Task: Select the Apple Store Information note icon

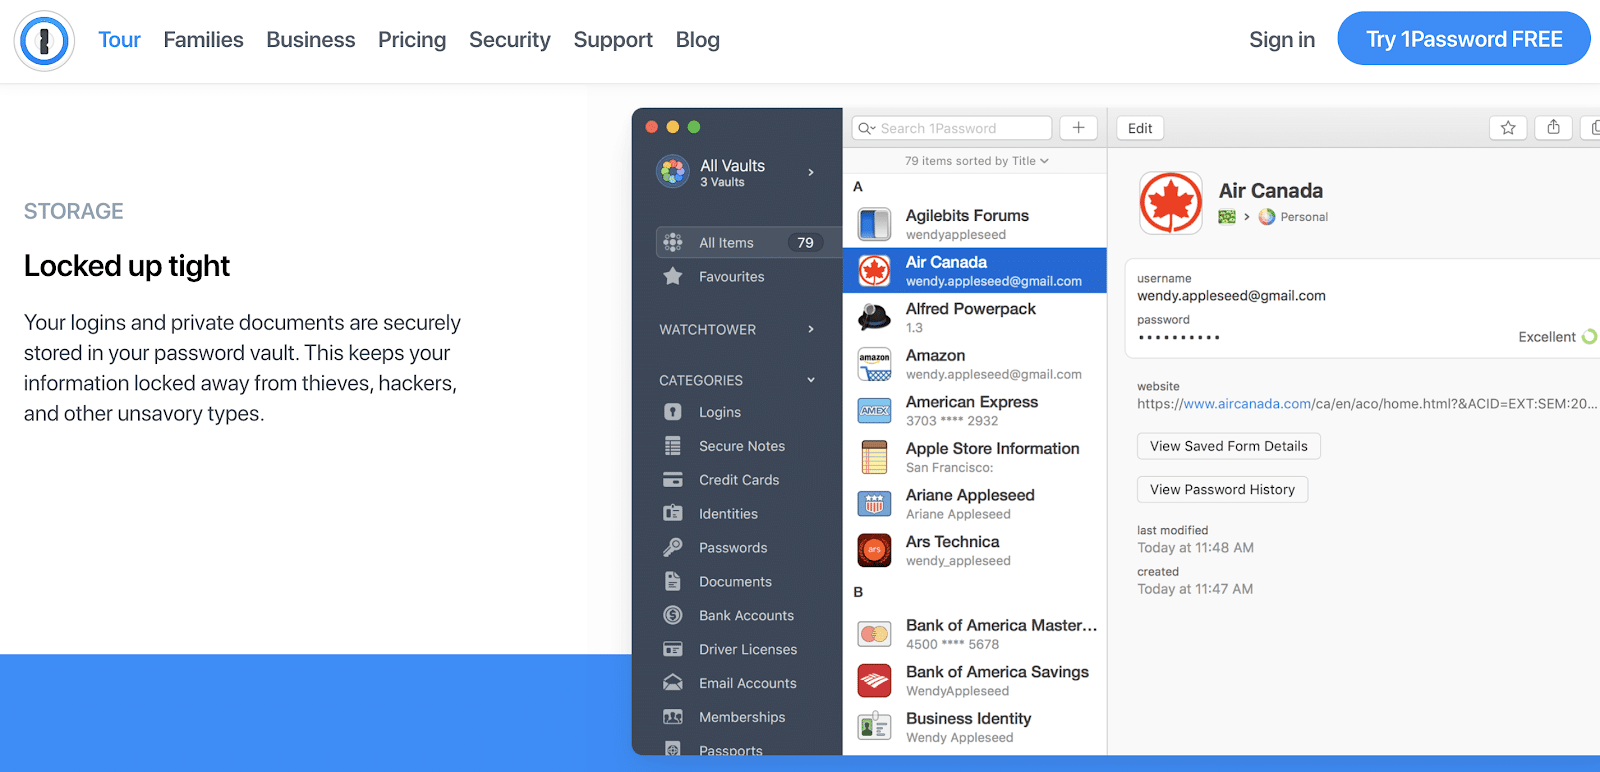Action: click(875, 457)
